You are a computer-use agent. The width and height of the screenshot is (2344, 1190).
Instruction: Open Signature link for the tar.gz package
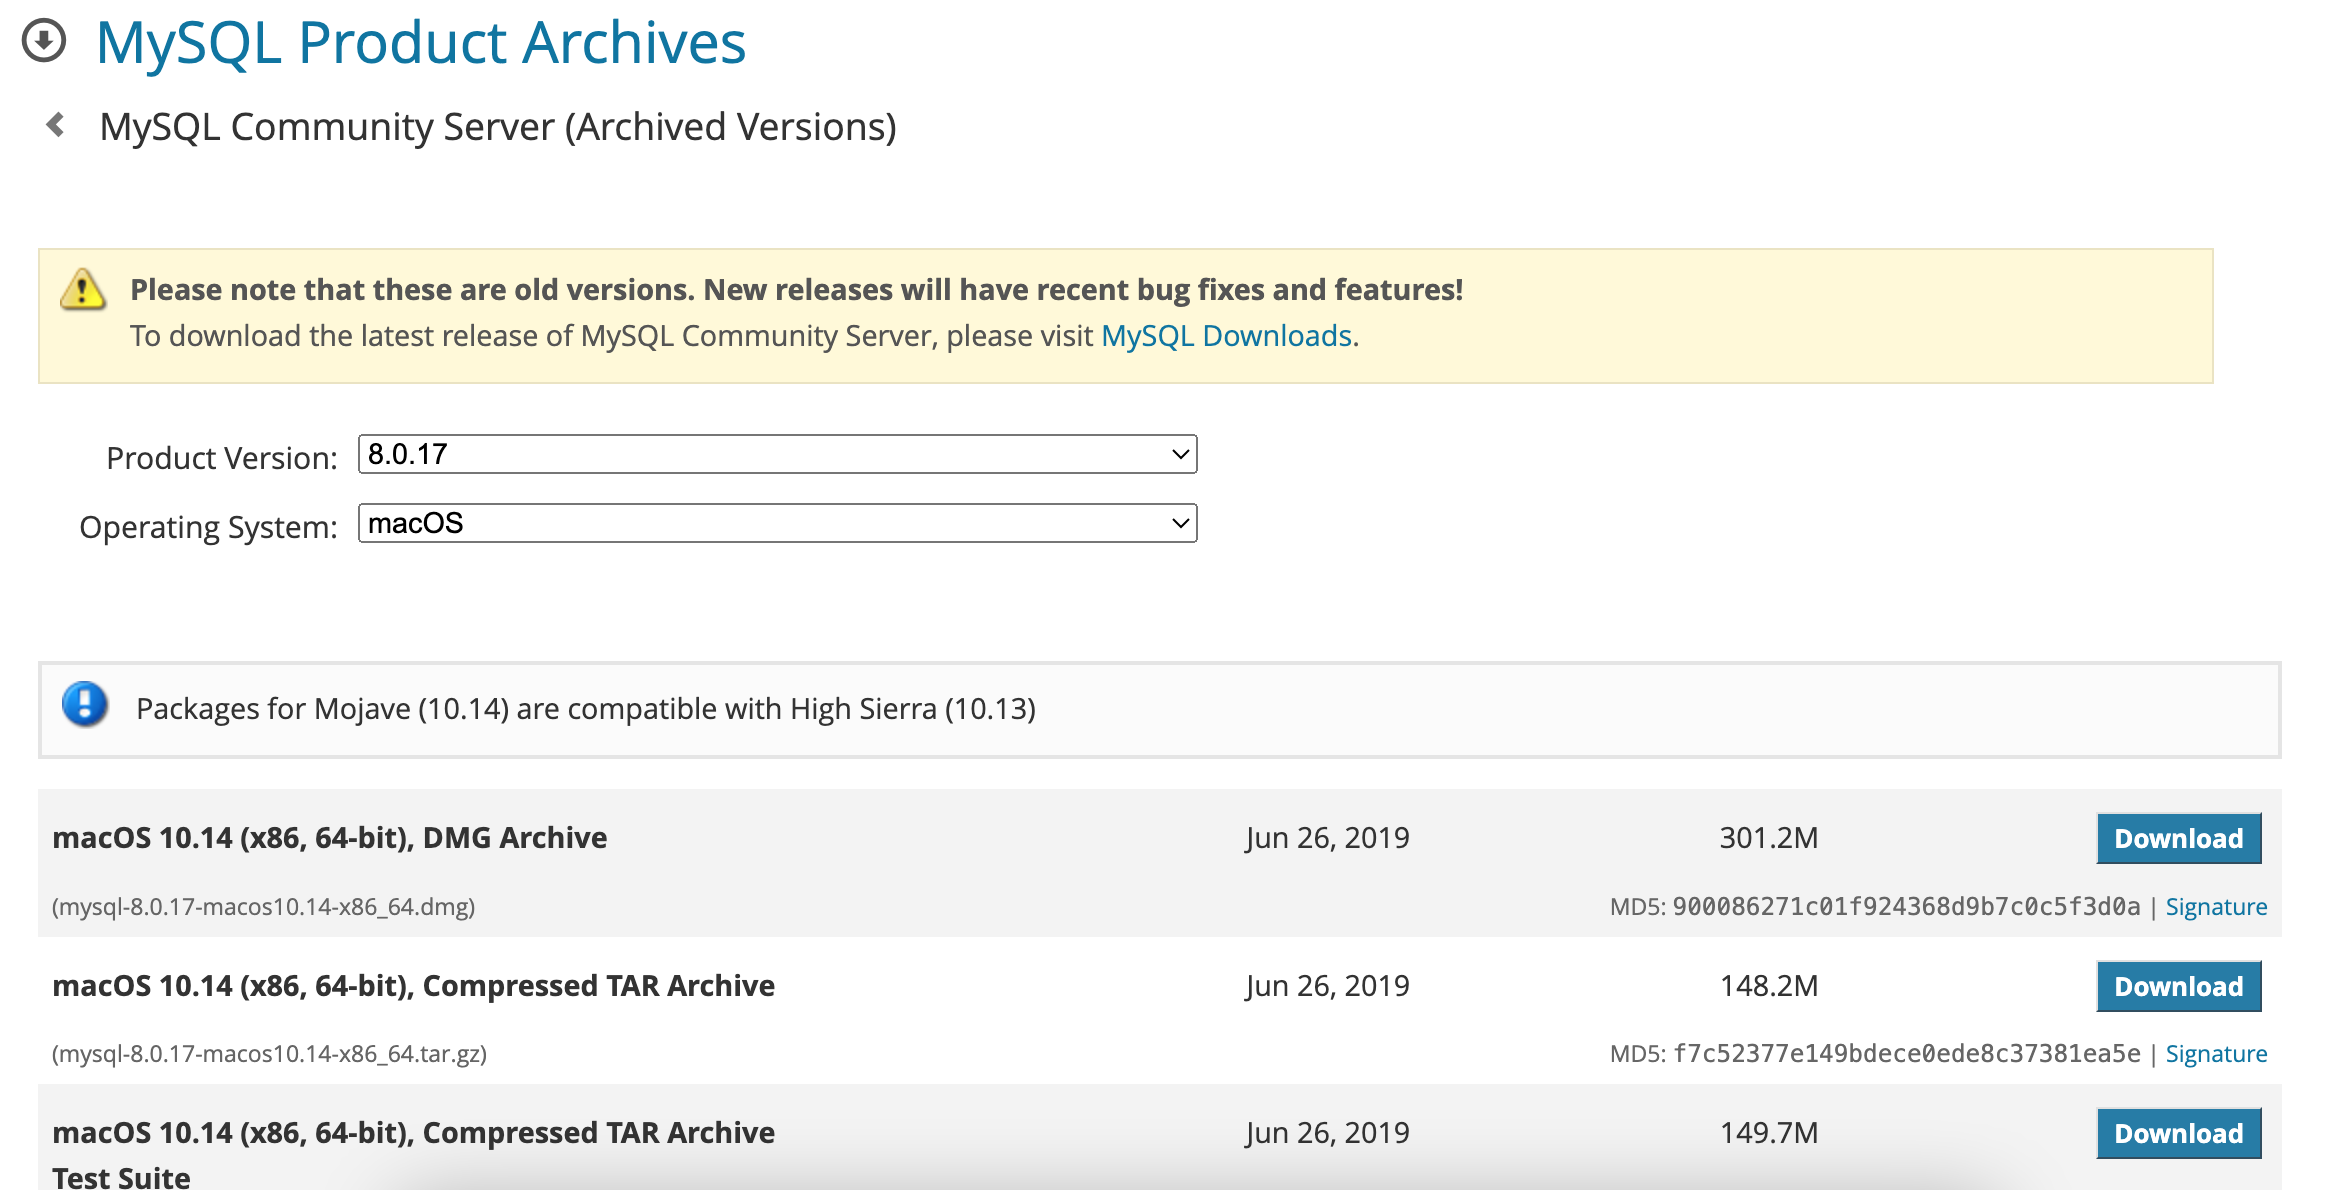coord(2216,1054)
